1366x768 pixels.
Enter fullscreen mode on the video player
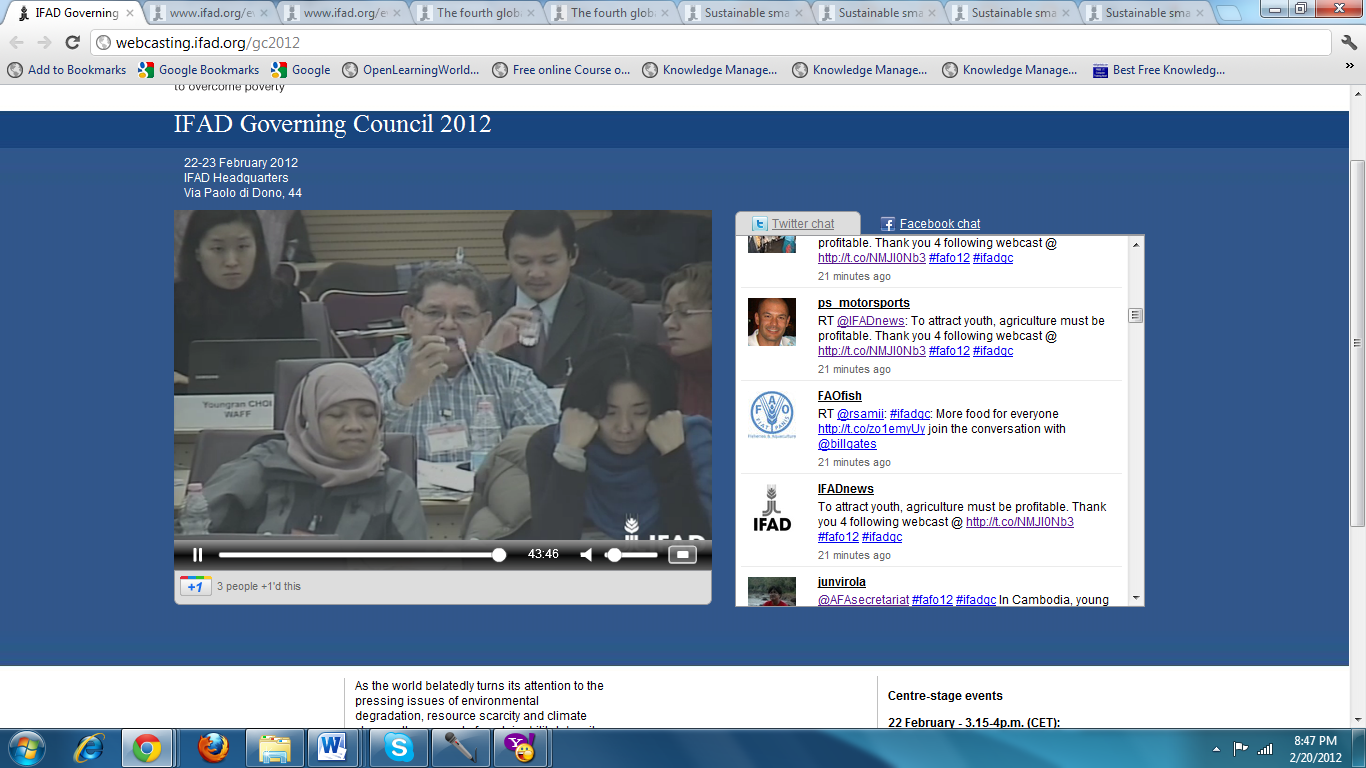pyautogui.click(x=682, y=555)
